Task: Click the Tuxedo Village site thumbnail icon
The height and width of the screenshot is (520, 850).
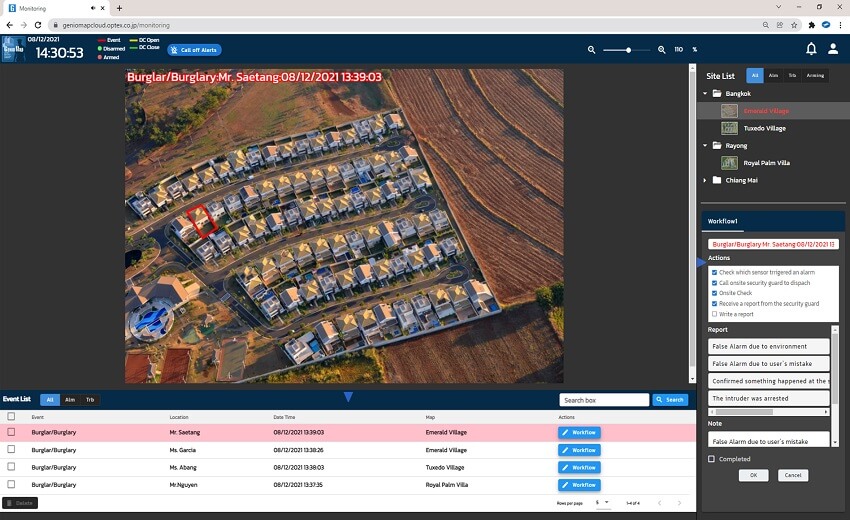Action: 729,128
